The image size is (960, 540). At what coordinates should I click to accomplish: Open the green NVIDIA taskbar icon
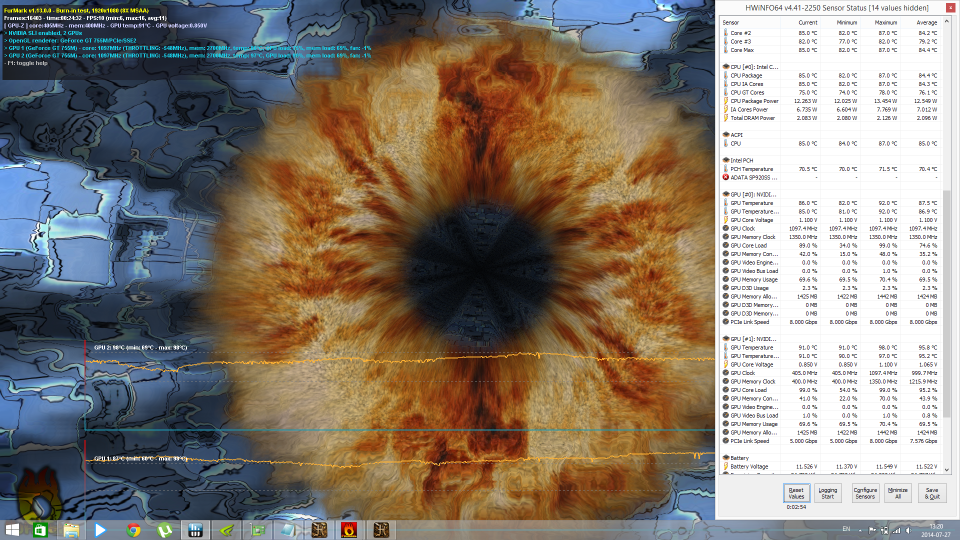tap(227, 530)
